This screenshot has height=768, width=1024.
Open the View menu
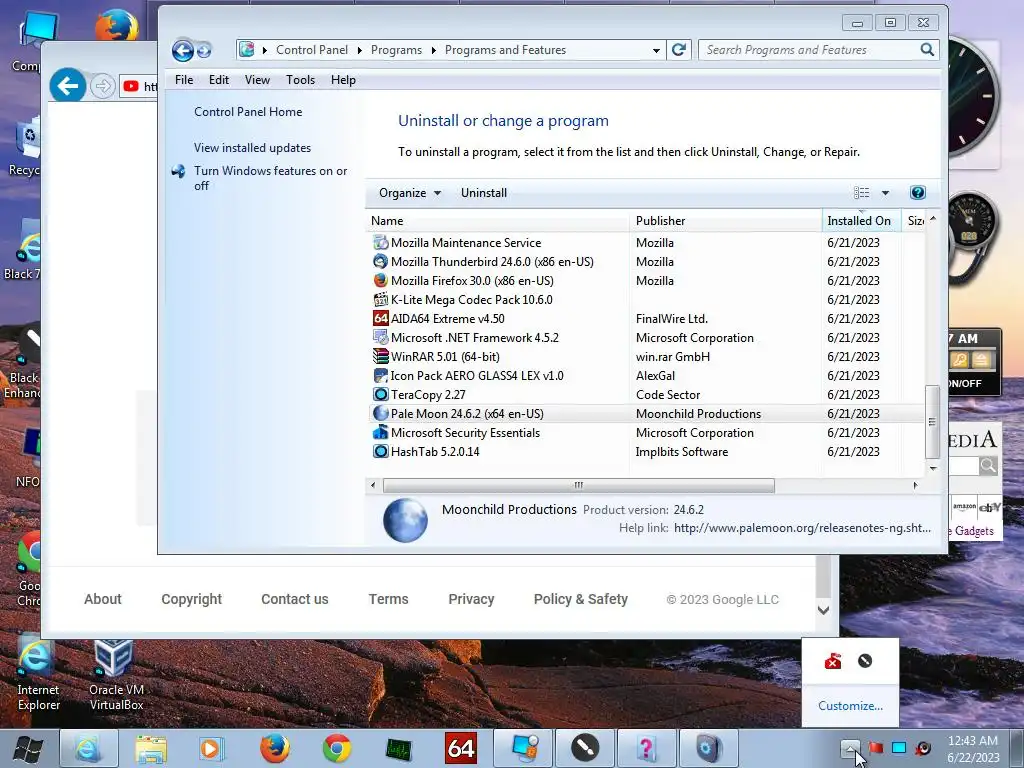257,80
